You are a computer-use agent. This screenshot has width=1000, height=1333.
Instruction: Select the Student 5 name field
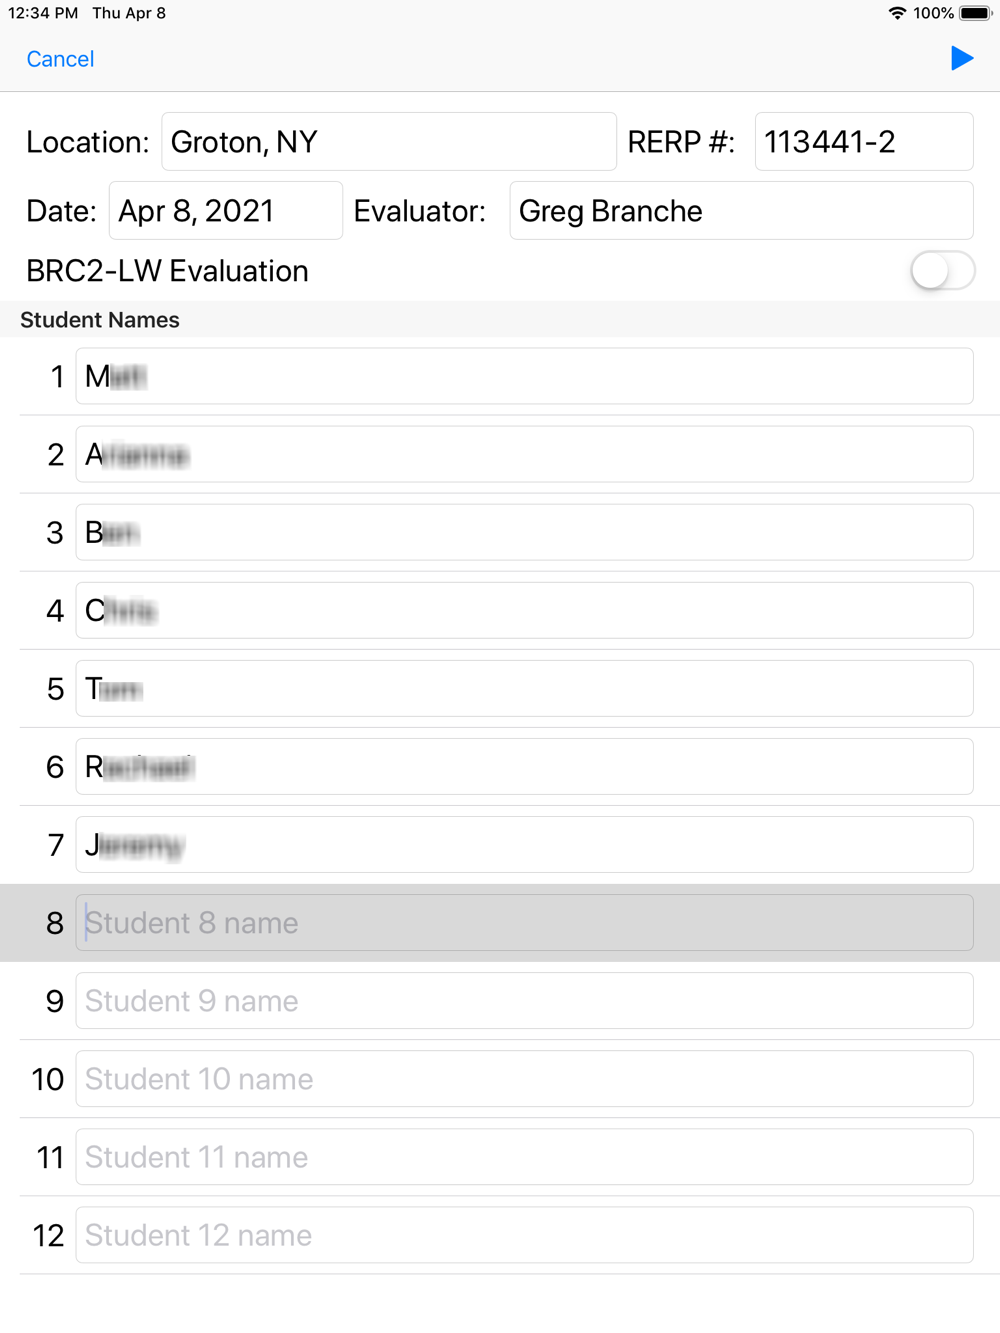524,689
